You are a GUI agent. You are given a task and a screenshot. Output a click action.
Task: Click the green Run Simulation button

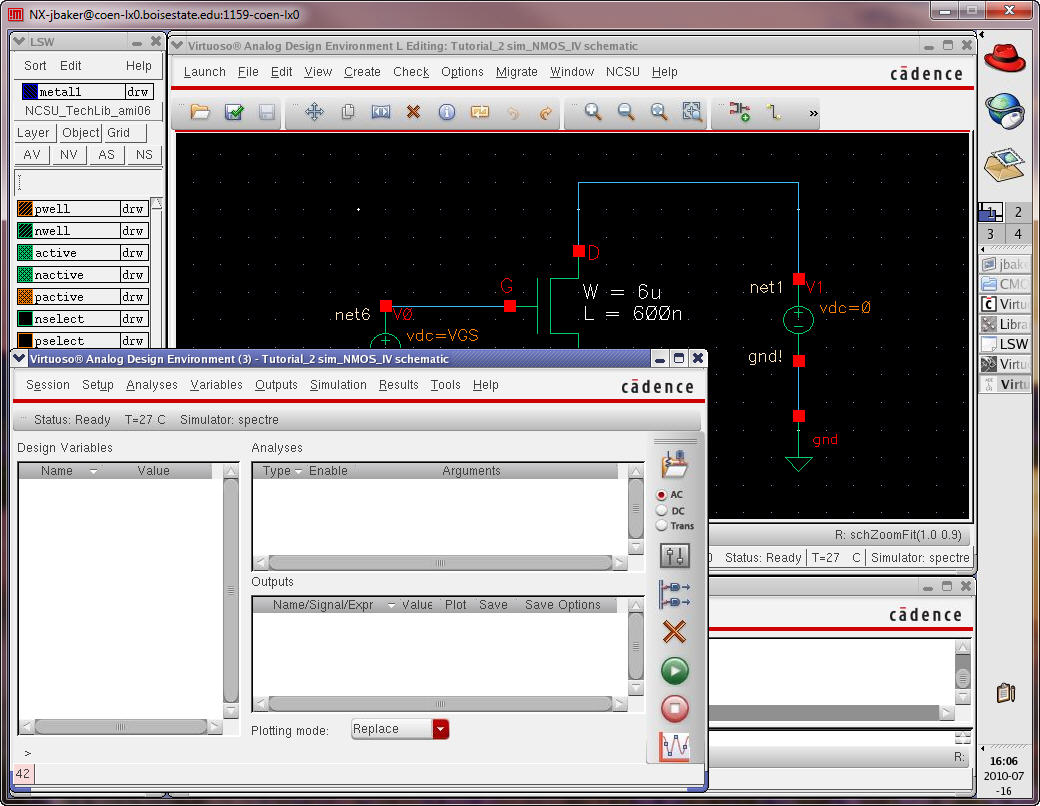coord(675,670)
